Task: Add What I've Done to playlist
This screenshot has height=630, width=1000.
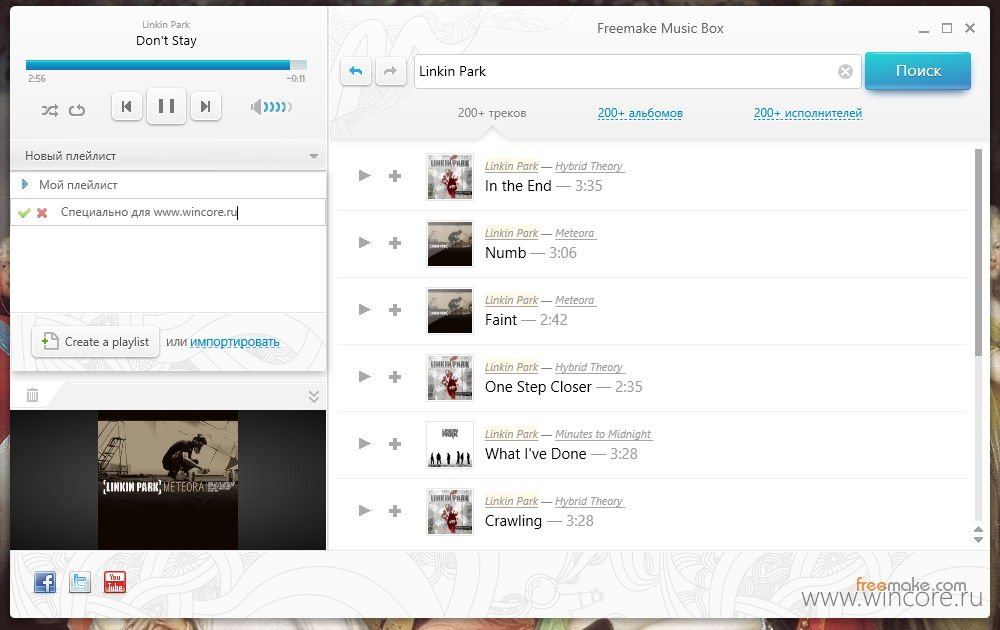Action: coord(395,444)
